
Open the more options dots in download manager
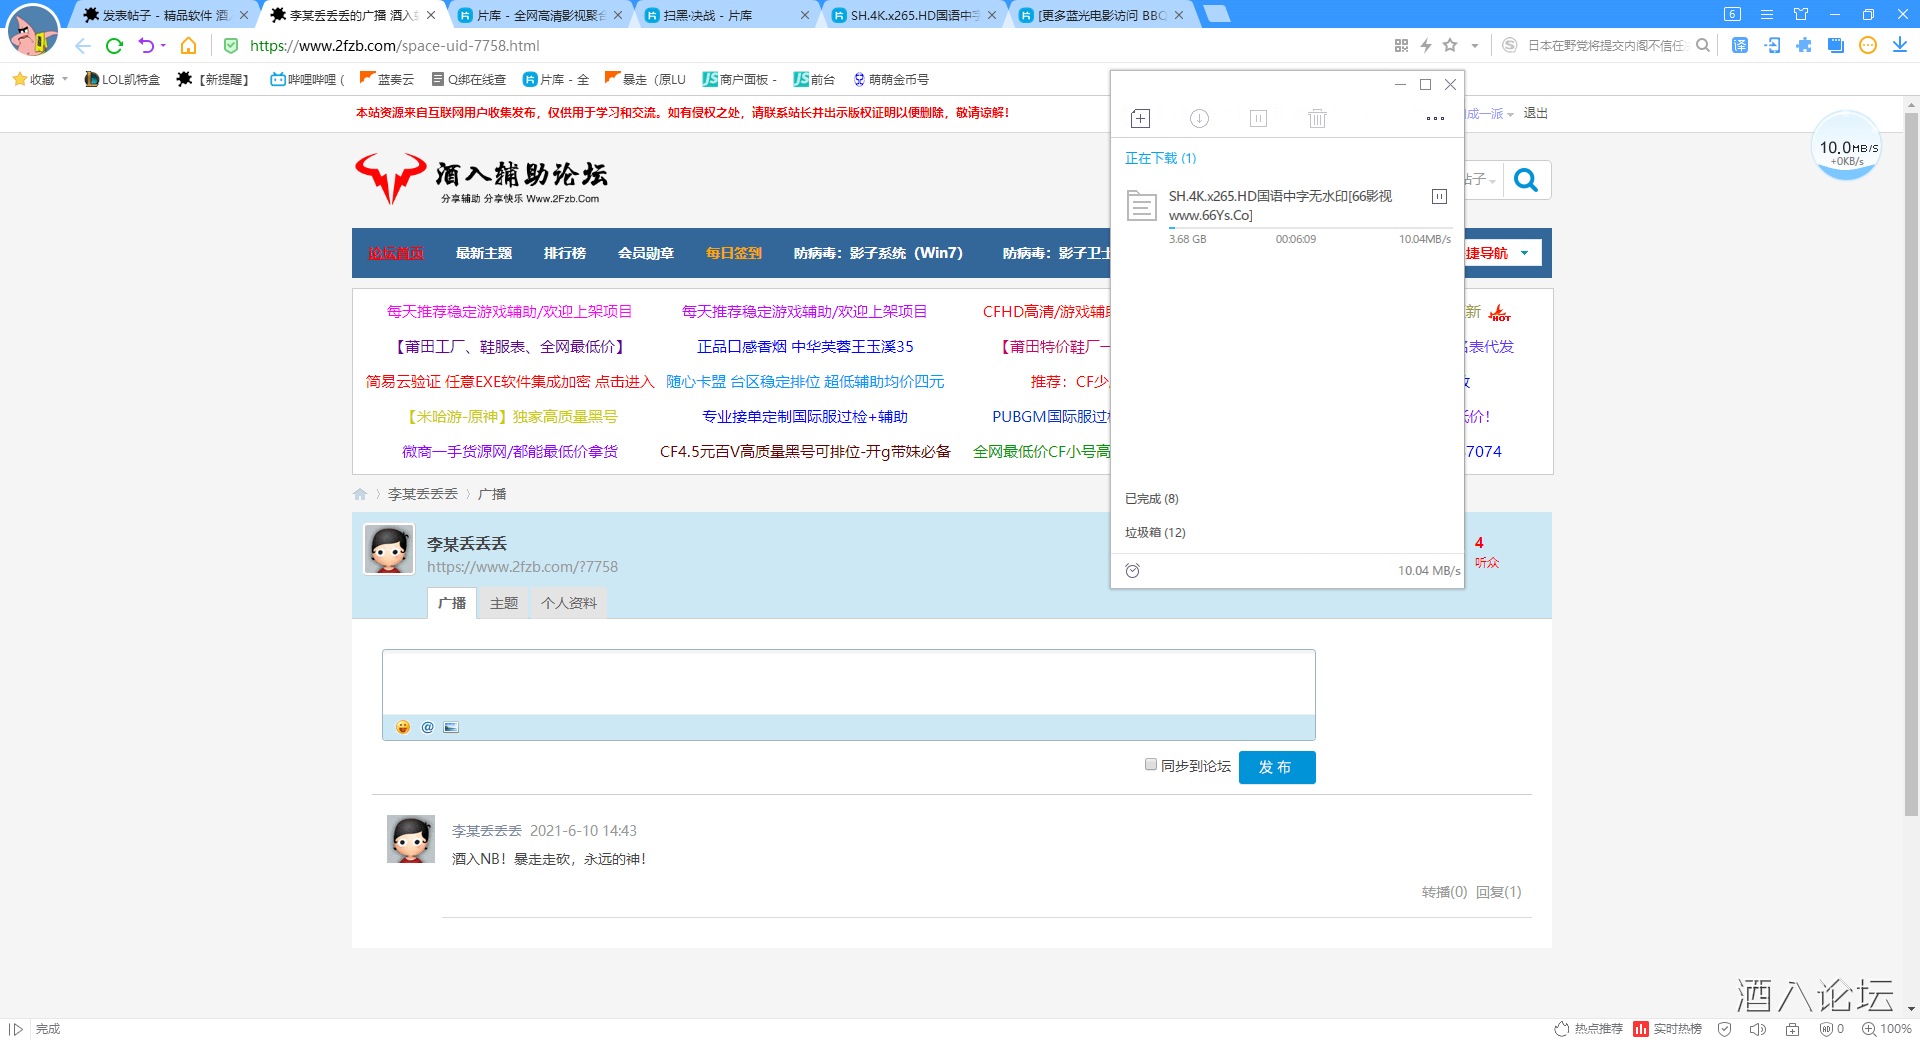1434,118
